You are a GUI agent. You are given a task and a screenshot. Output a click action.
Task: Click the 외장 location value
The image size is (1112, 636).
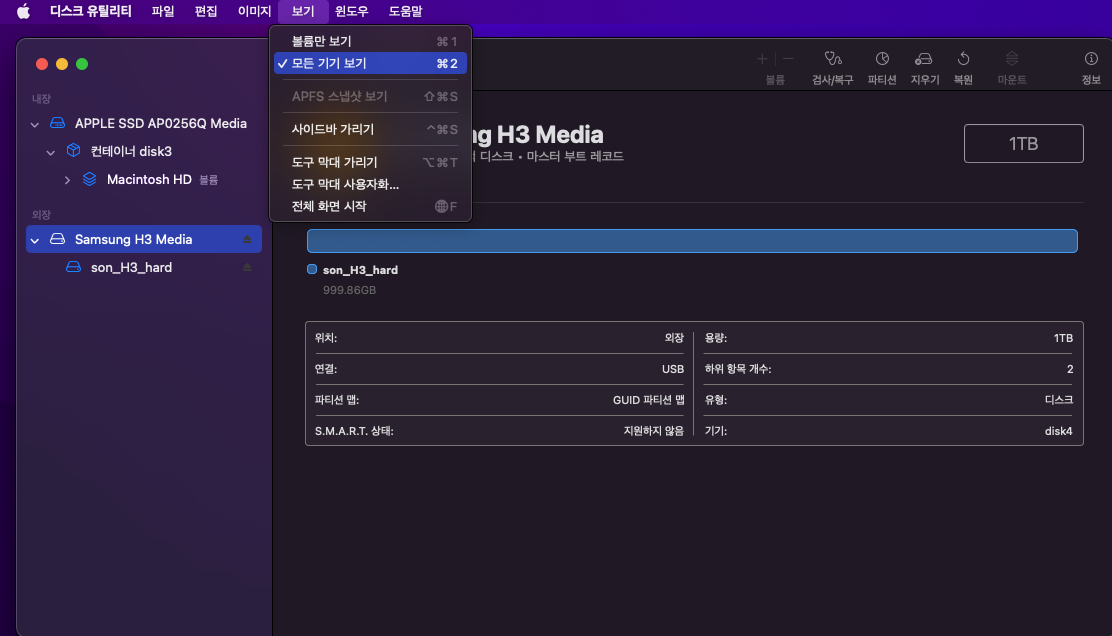coord(674,338)
